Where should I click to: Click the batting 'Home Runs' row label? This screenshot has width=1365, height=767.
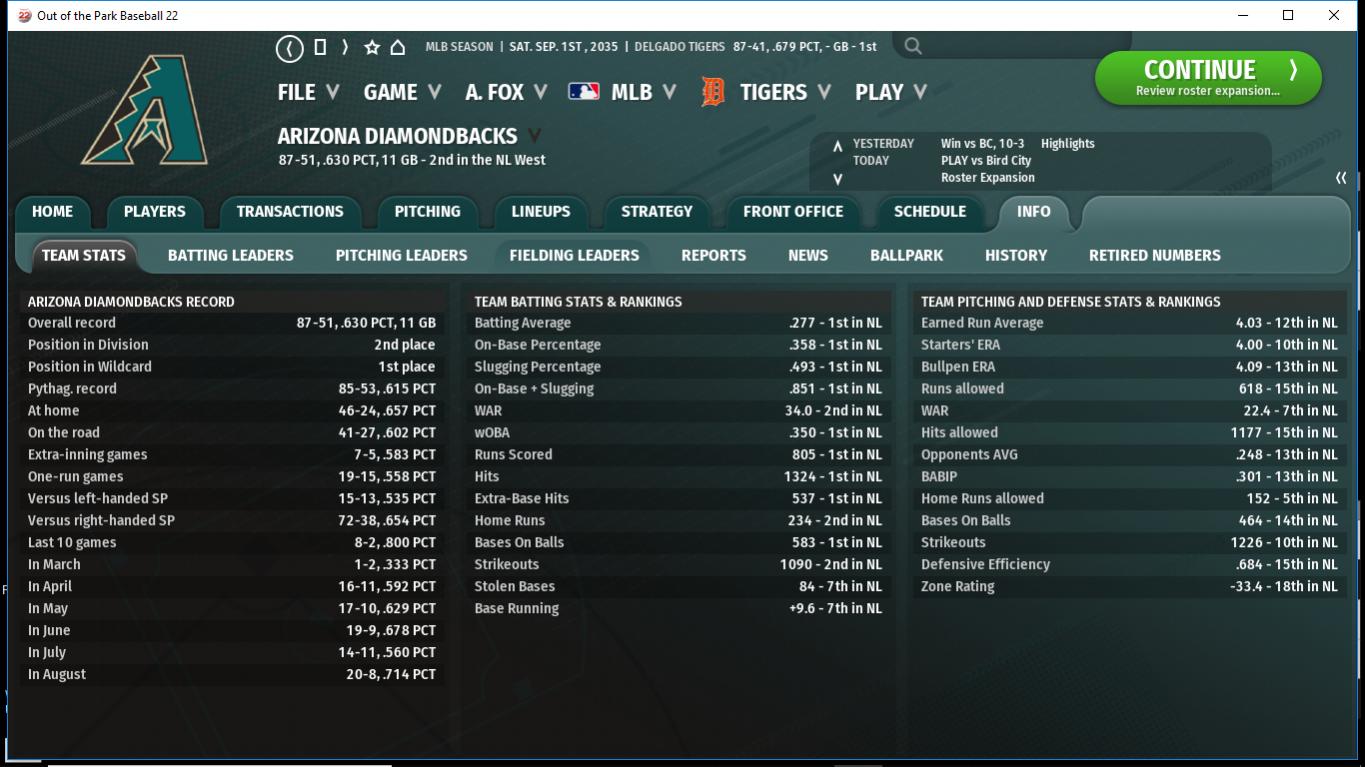point(510,521)
